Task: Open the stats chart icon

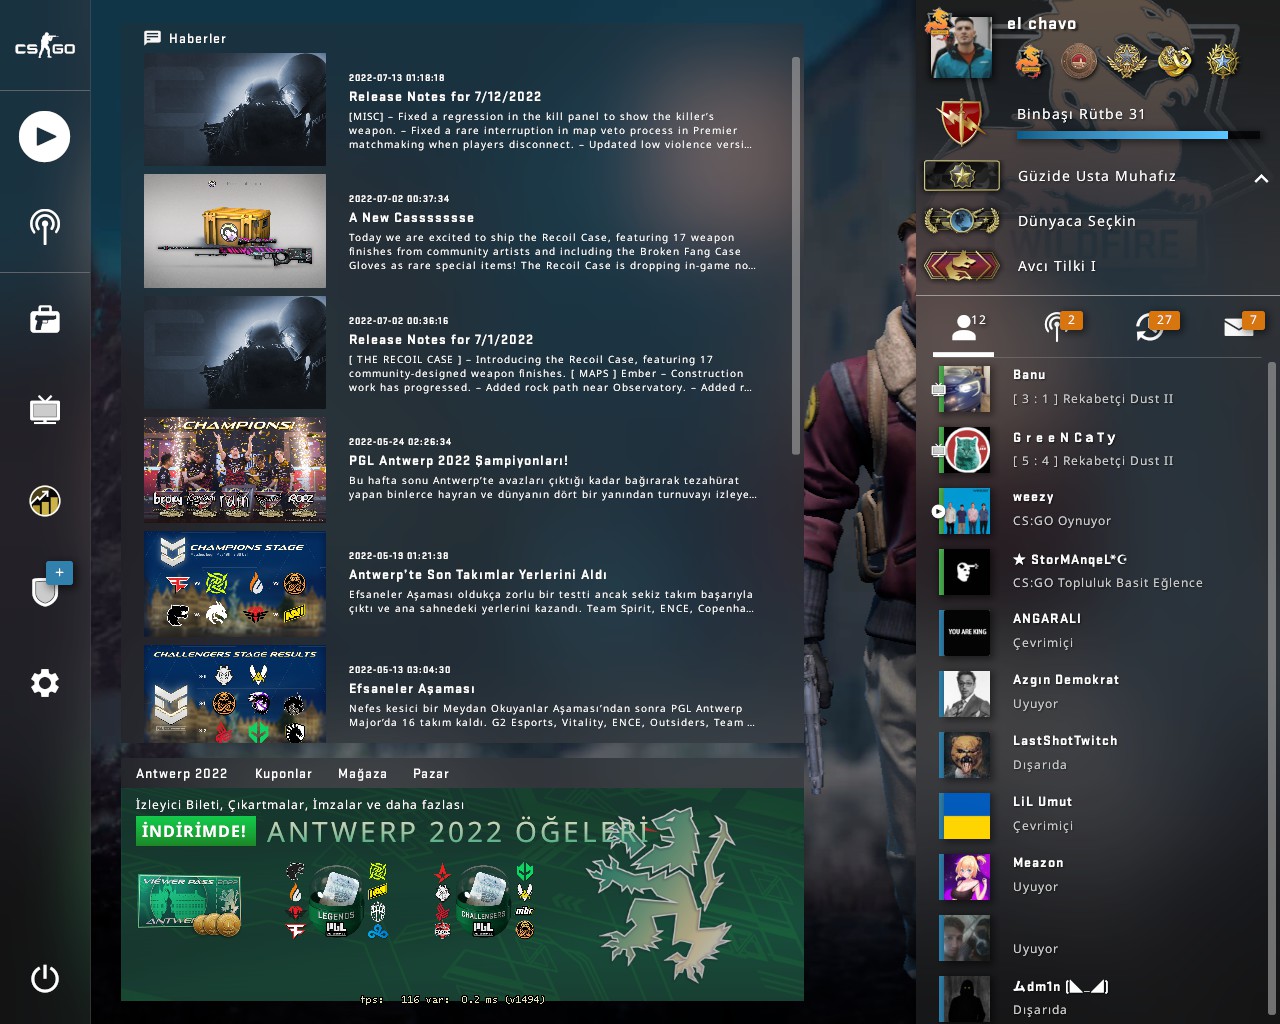Action: pos(45,501)
